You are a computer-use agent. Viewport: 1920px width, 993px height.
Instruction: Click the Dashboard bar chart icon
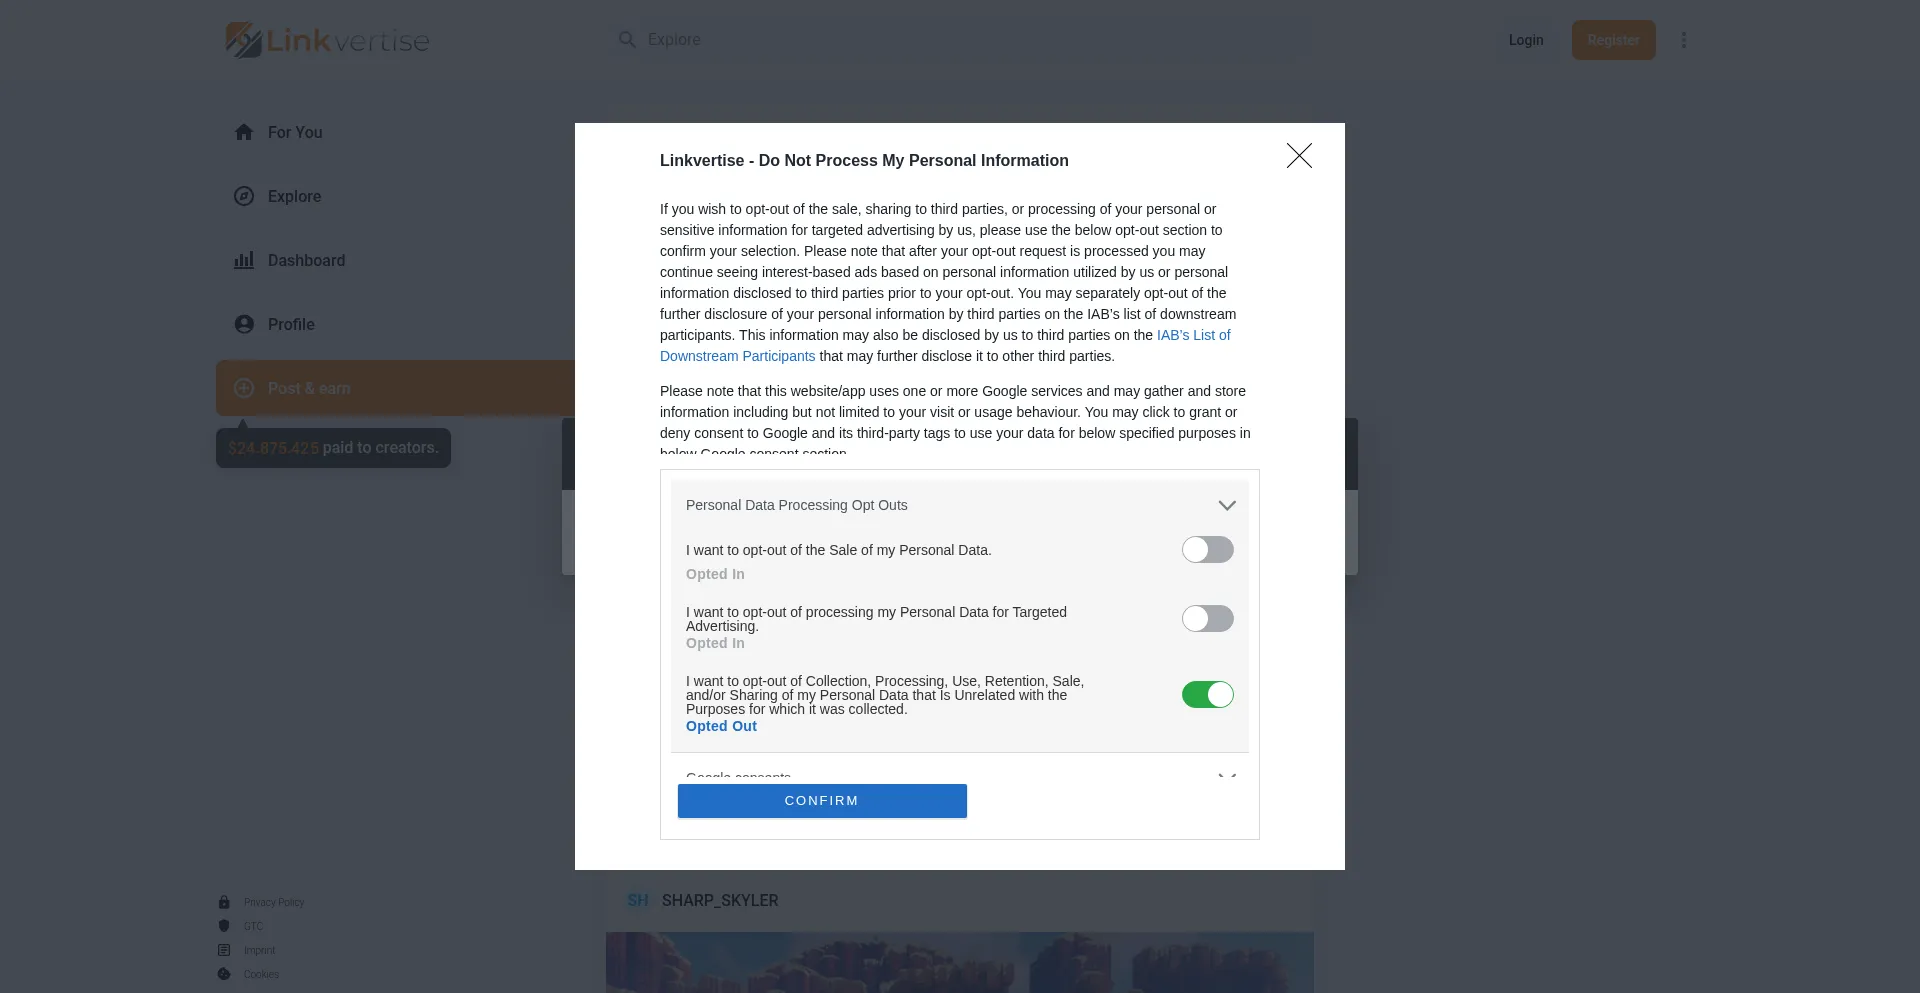coord(244,260)
